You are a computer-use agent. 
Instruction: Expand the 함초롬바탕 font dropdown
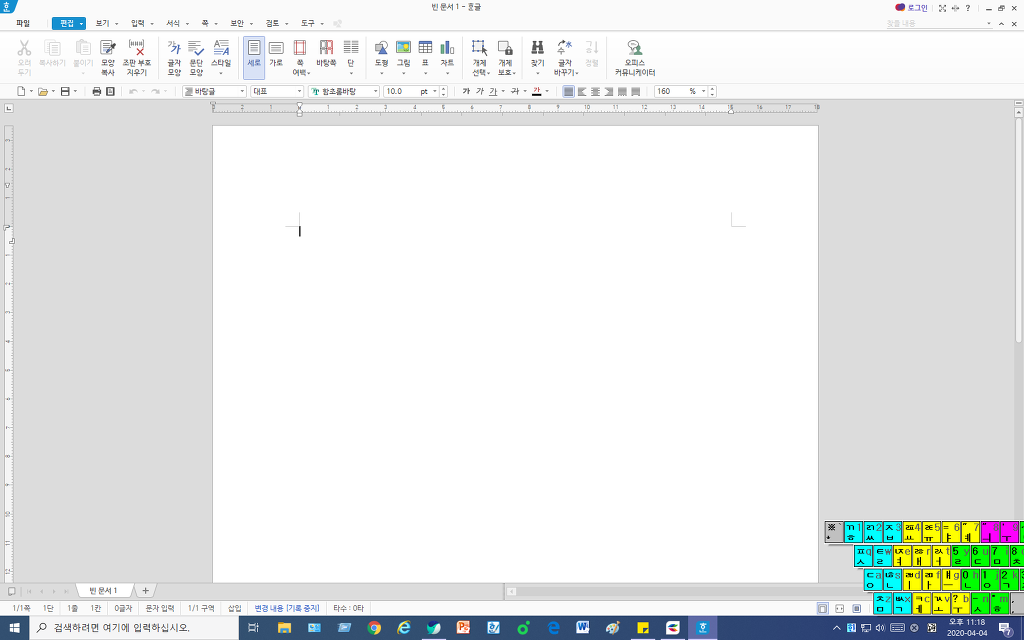376,91
